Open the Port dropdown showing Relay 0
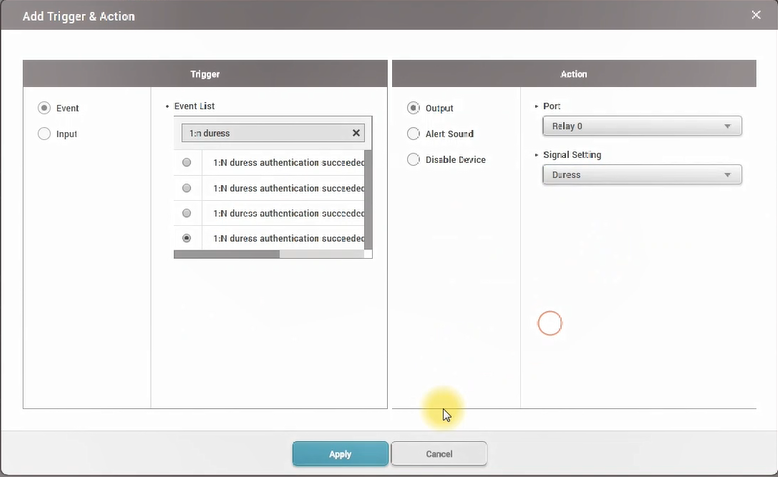 [641, 126]
